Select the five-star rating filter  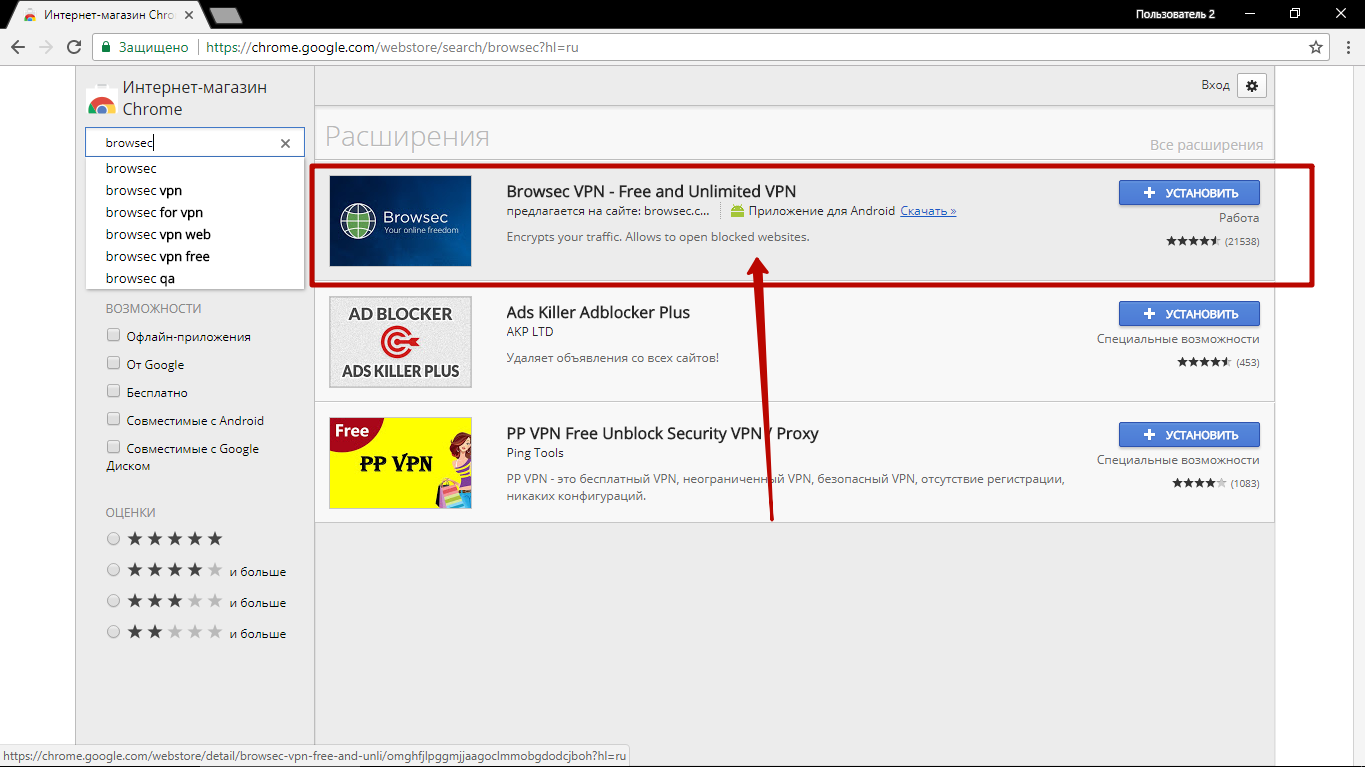pos(113,539)
